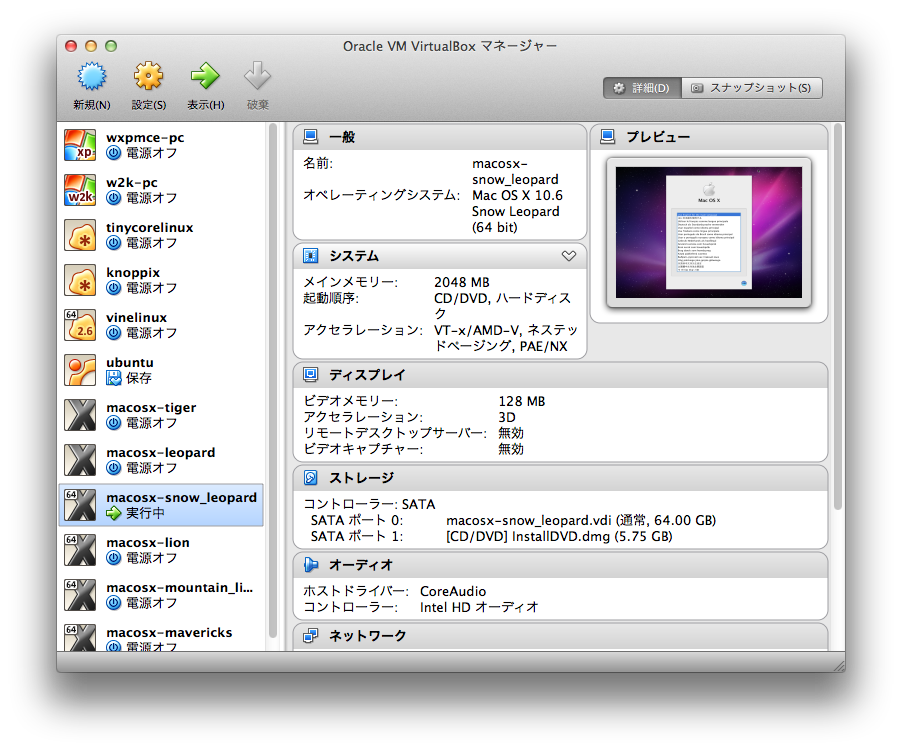Click the Snow Leopard preview thumbnail
902x751 pixels.
[708, 231]
